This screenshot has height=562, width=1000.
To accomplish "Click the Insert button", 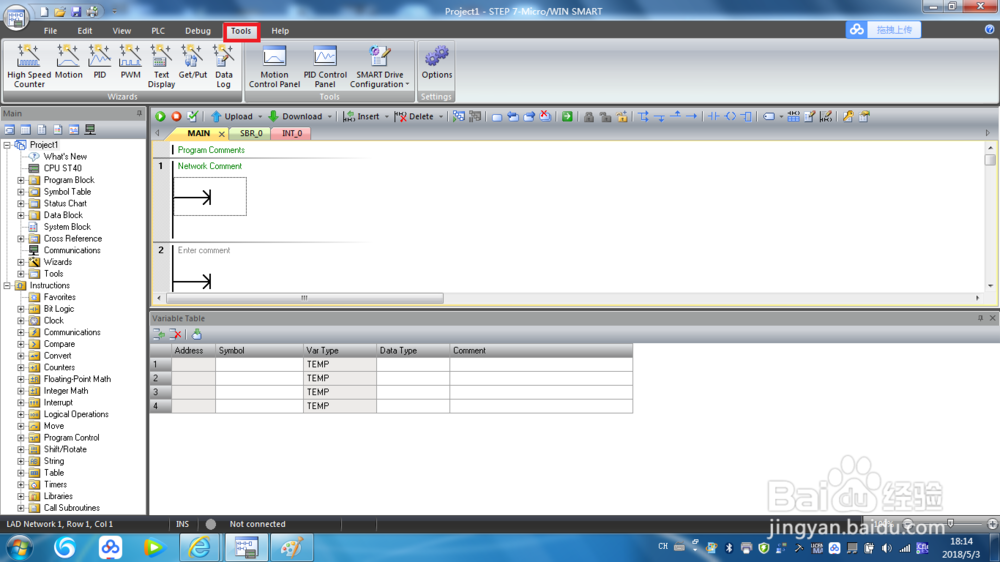I will pos(362,117).
